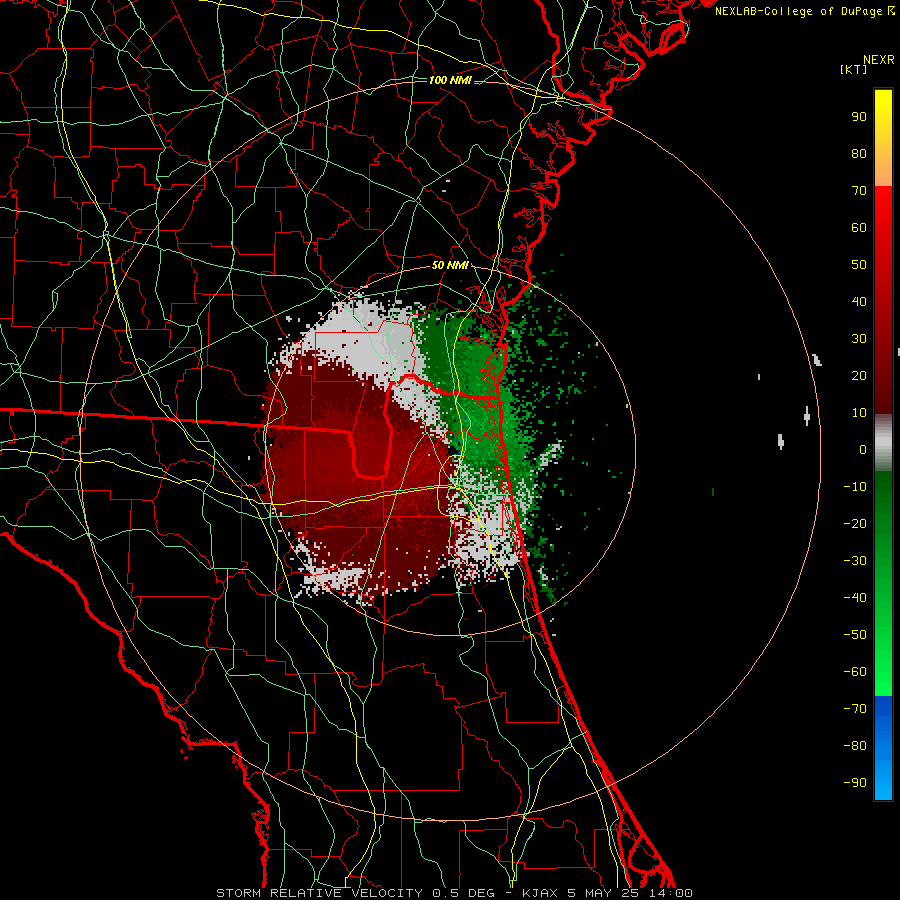The width and height of the screenshot is (900, 900).
Task: Click the -20 value on the velocity scale
Action: (855, 523)
